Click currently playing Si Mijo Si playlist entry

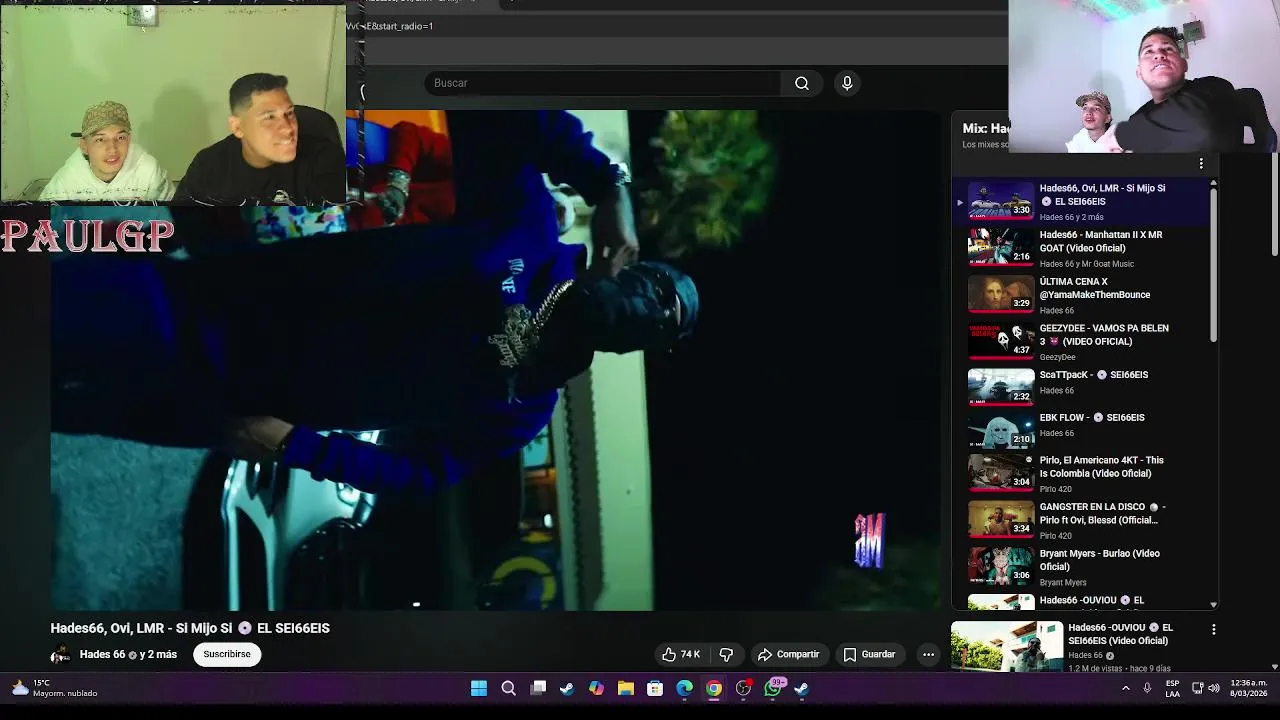pyautogui.click(x=1080, y=201)
